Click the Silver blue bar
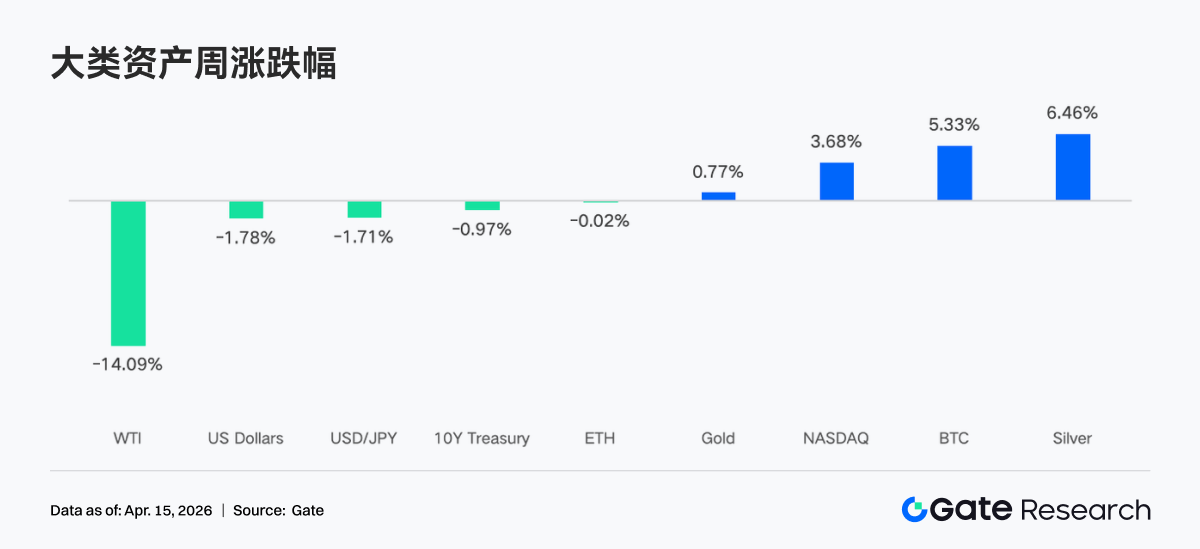Image resolution: width=1200 pixels, height=549 pixels. coord(1072,167)
